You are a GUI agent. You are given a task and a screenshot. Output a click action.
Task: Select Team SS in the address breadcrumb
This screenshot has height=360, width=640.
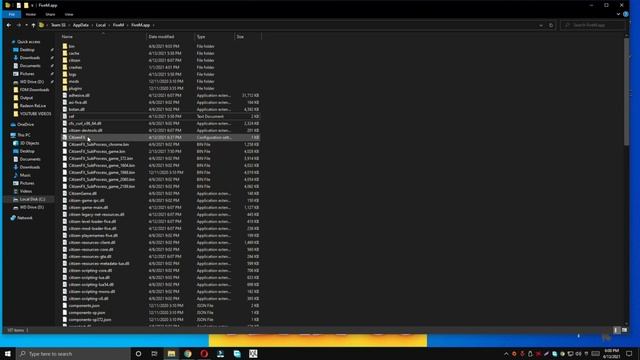coord(58,25)
